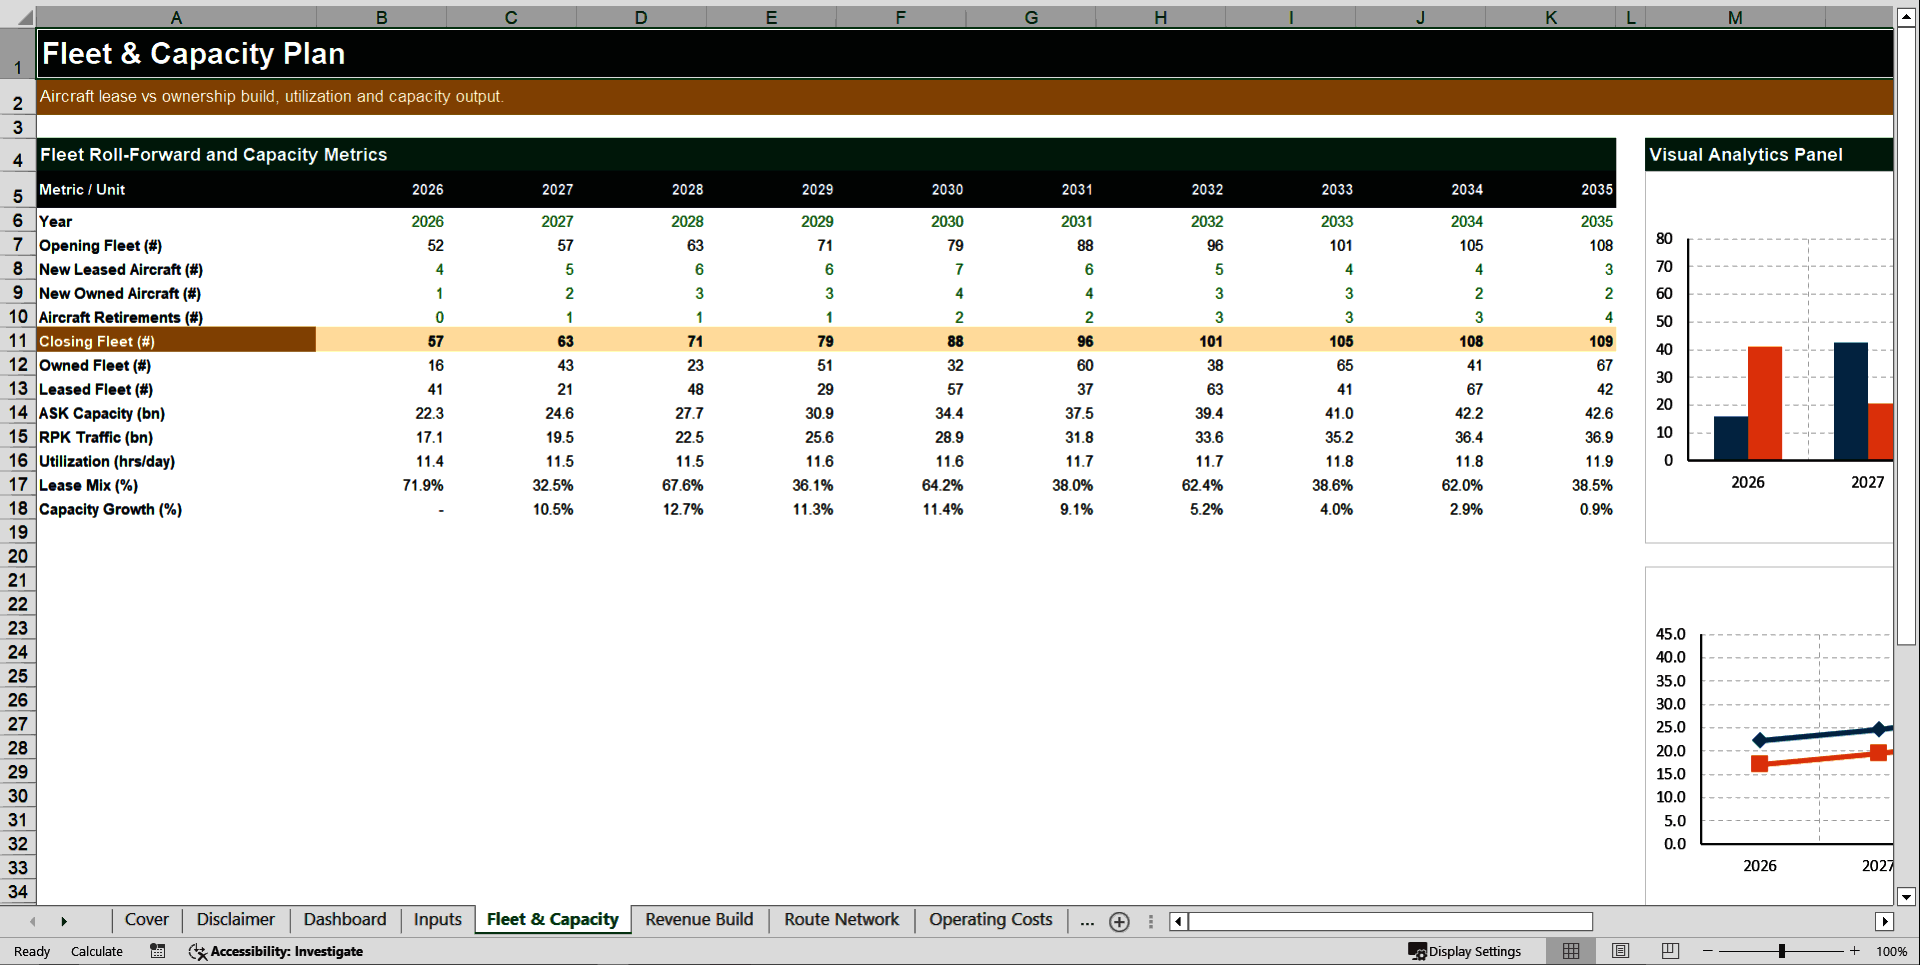This screenshot has height=965, width=1920.
Task: Open the Cover sheet tab
Action: (x=146, y=920)
